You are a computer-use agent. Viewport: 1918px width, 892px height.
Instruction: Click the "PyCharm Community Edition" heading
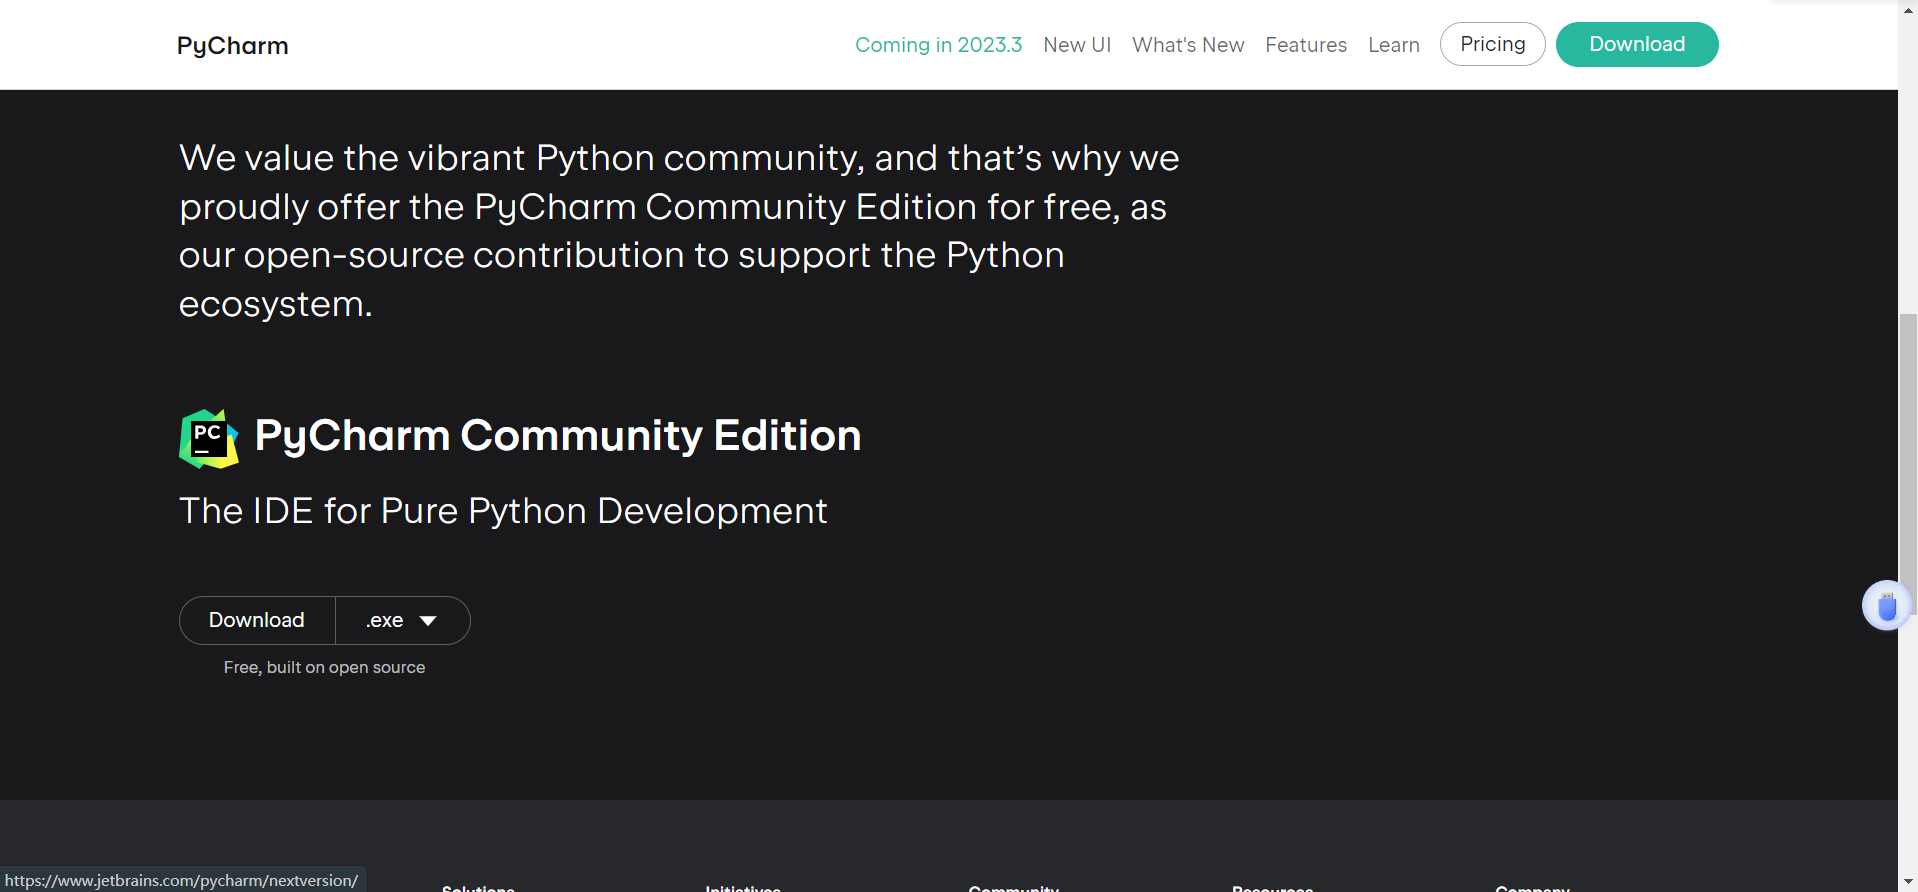tap(558, 436)
